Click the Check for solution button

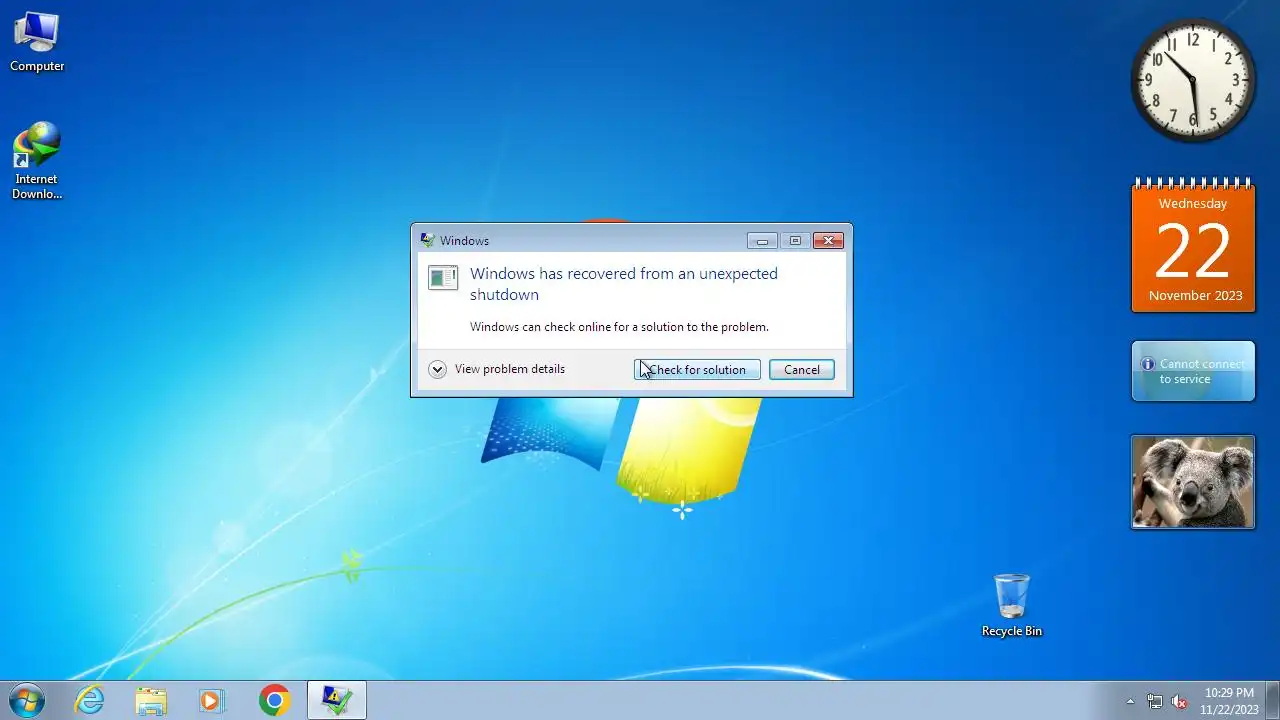point(697,370)
